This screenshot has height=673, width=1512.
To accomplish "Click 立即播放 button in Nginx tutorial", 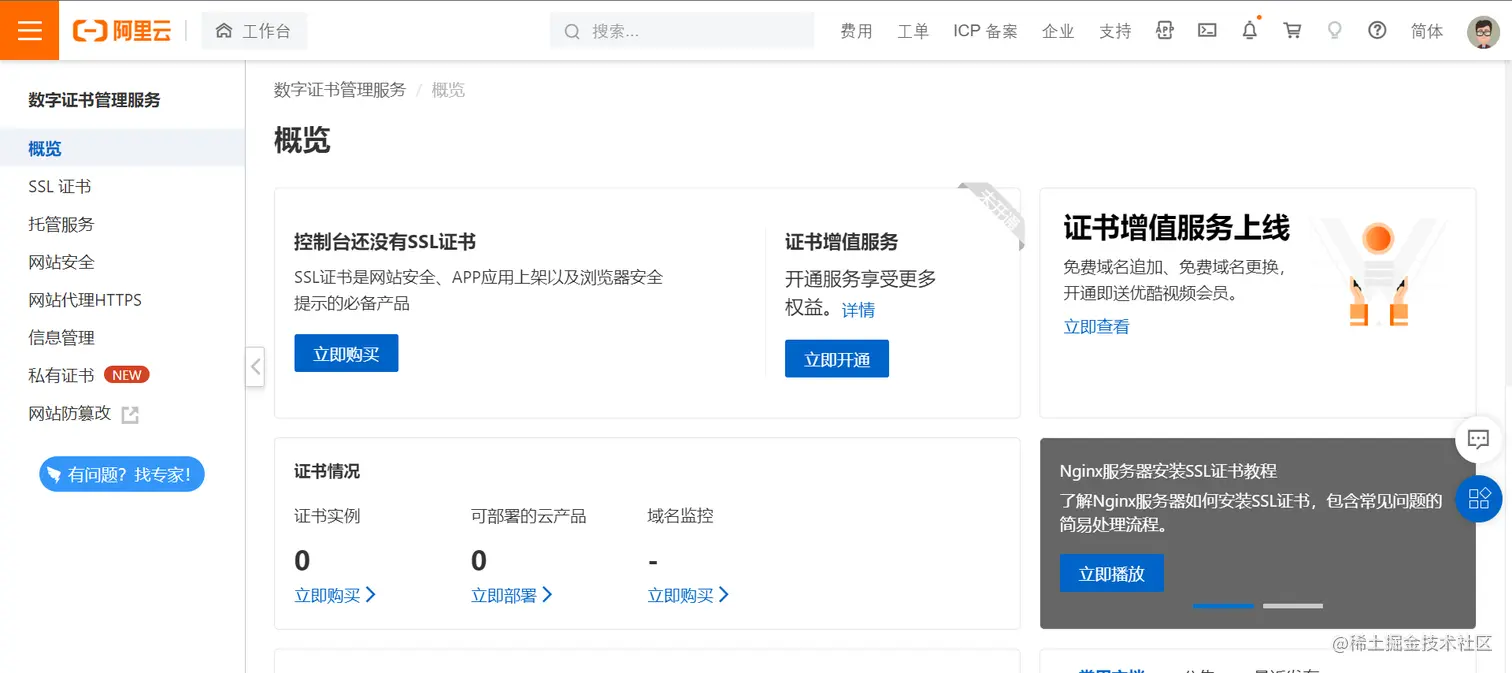I will click(1112, 573).
